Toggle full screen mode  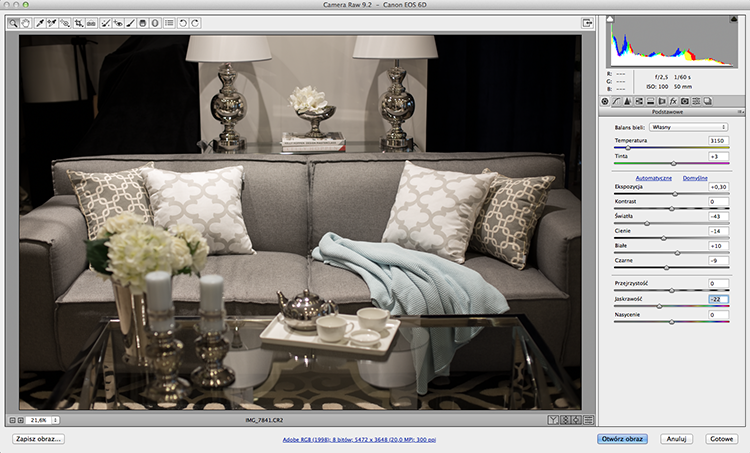pos(587,23)
